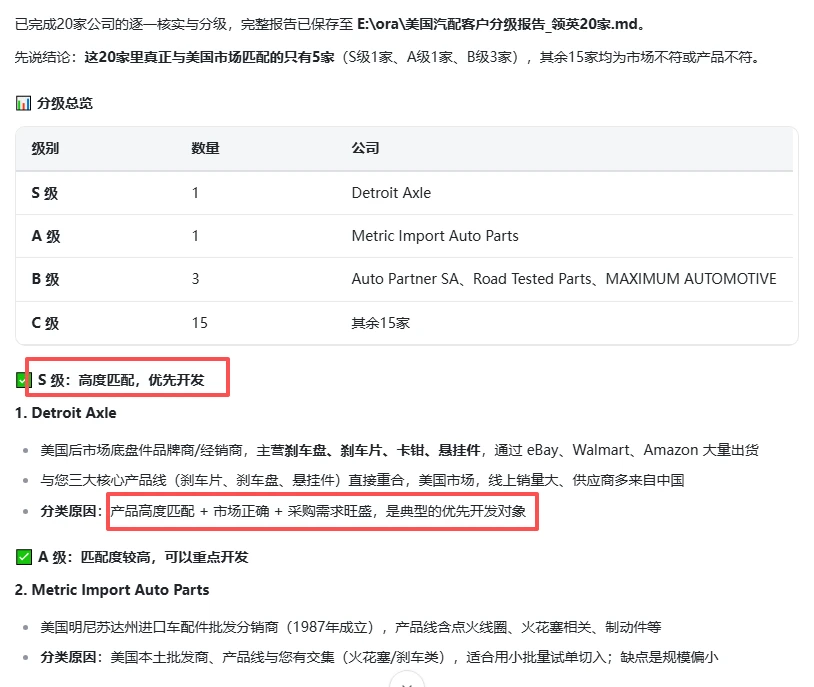Screen dimensions: 814x687
Task: Click the bullet mentioning 1987年成立
Action: click(x=350, y=627)
